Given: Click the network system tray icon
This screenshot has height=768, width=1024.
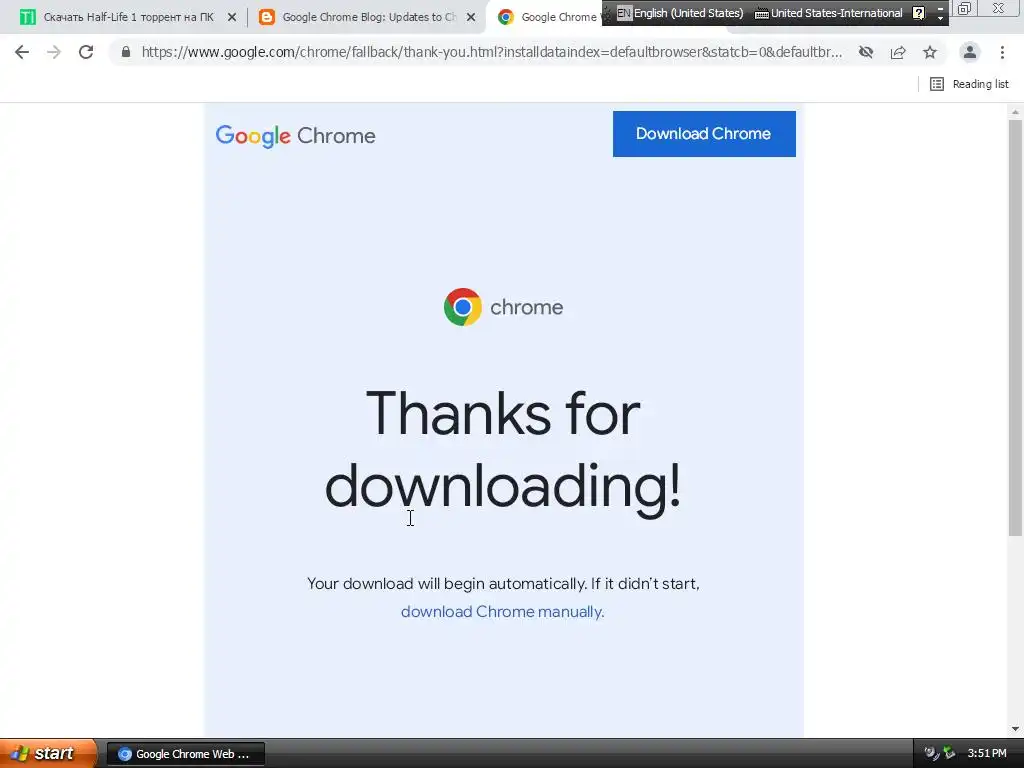Looking at the screenshot, I should point(949,754).
